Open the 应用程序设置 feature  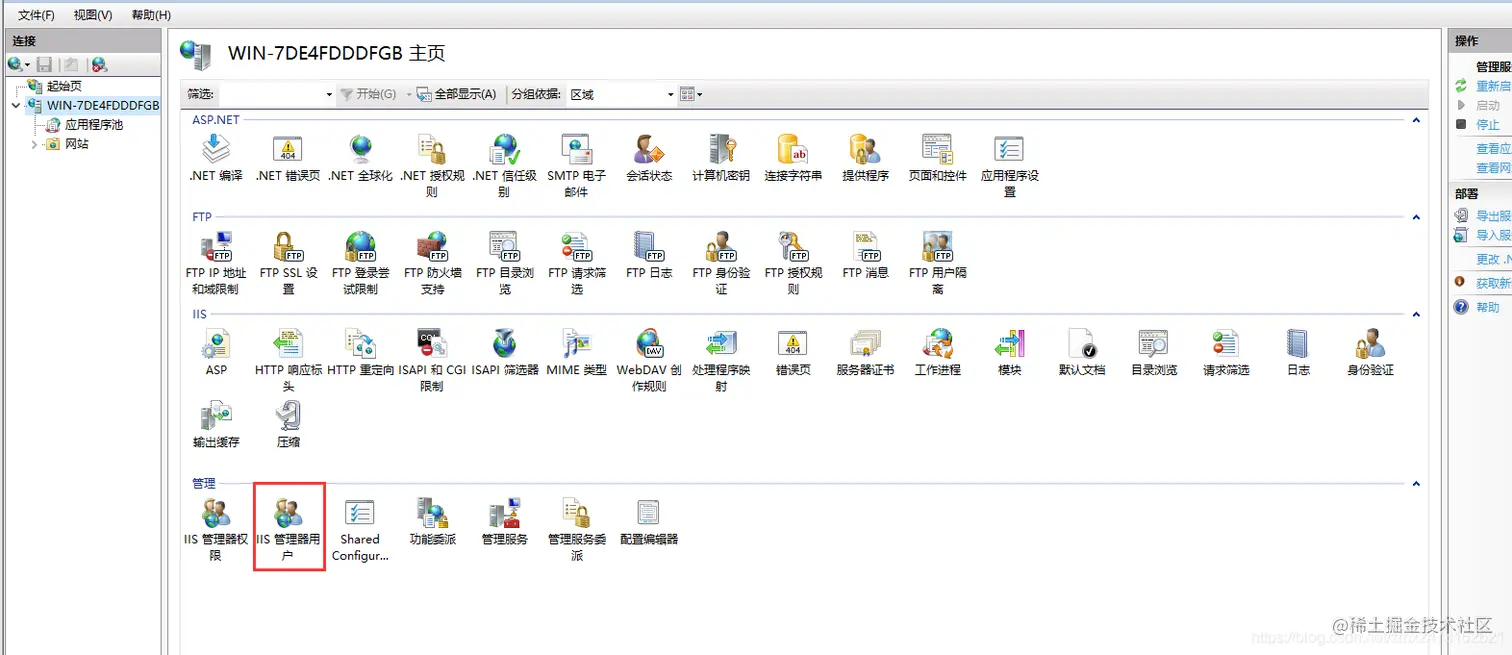click(1009, 166)
